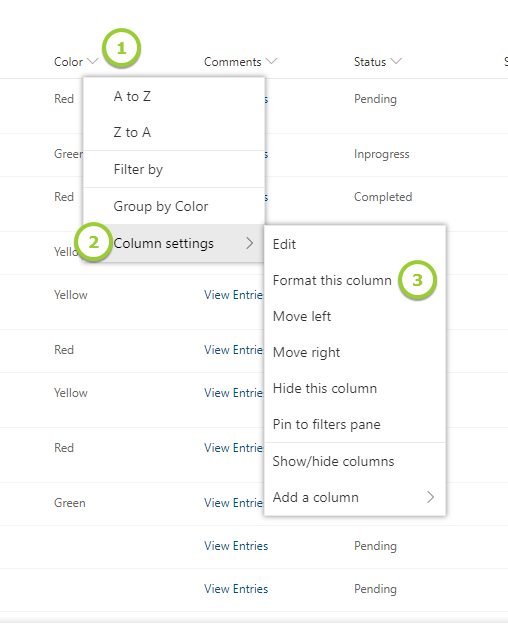Choose Move left option

click(355, 316)
